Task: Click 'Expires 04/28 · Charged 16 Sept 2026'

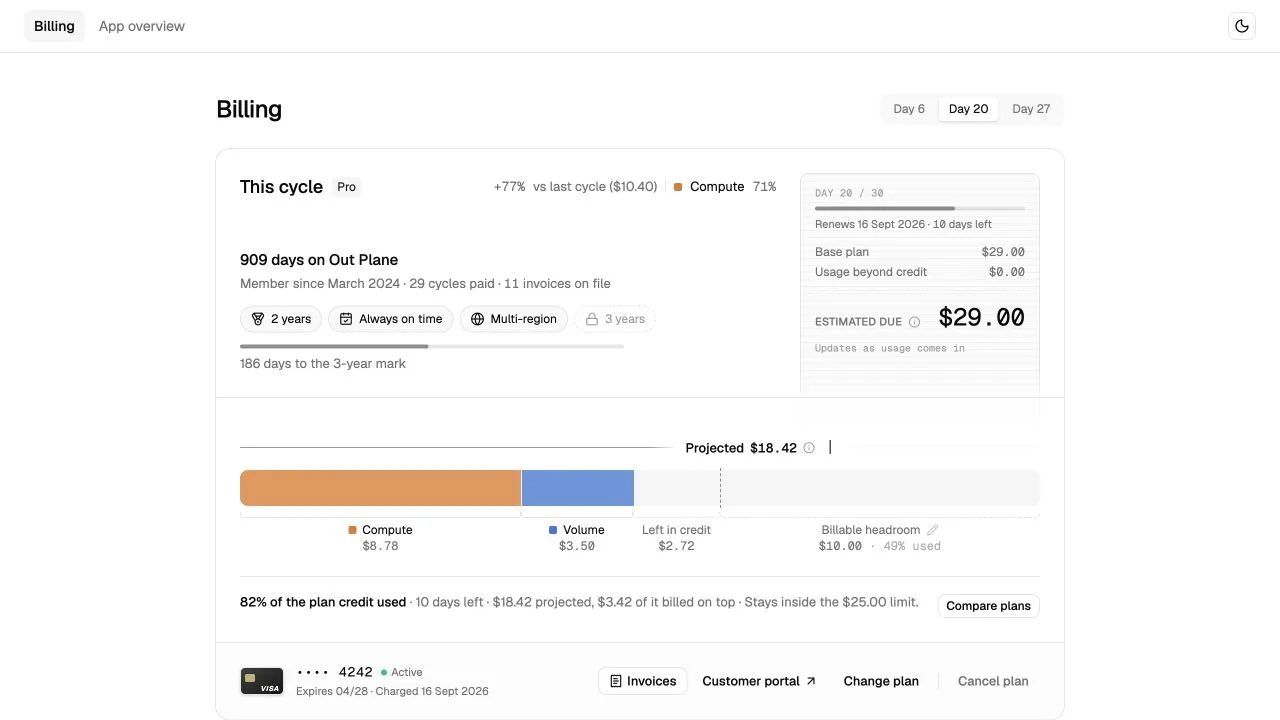Action: point(392,691)
